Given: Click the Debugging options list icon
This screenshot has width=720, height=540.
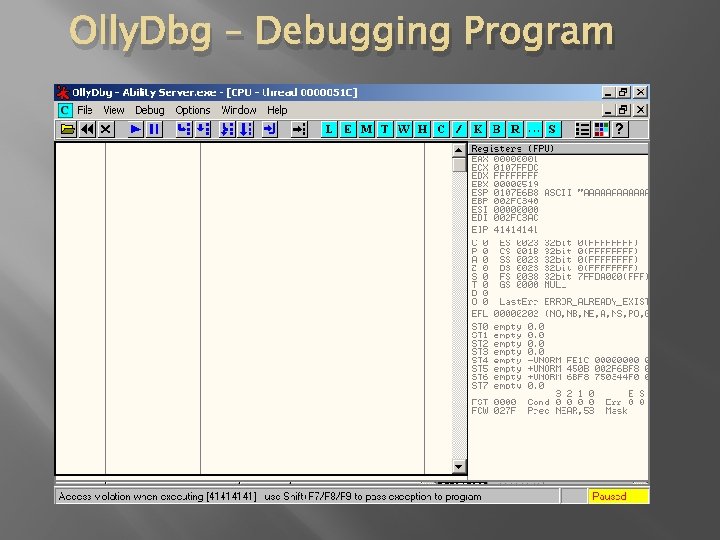Looking at the screenshot, I should point(583,129).
